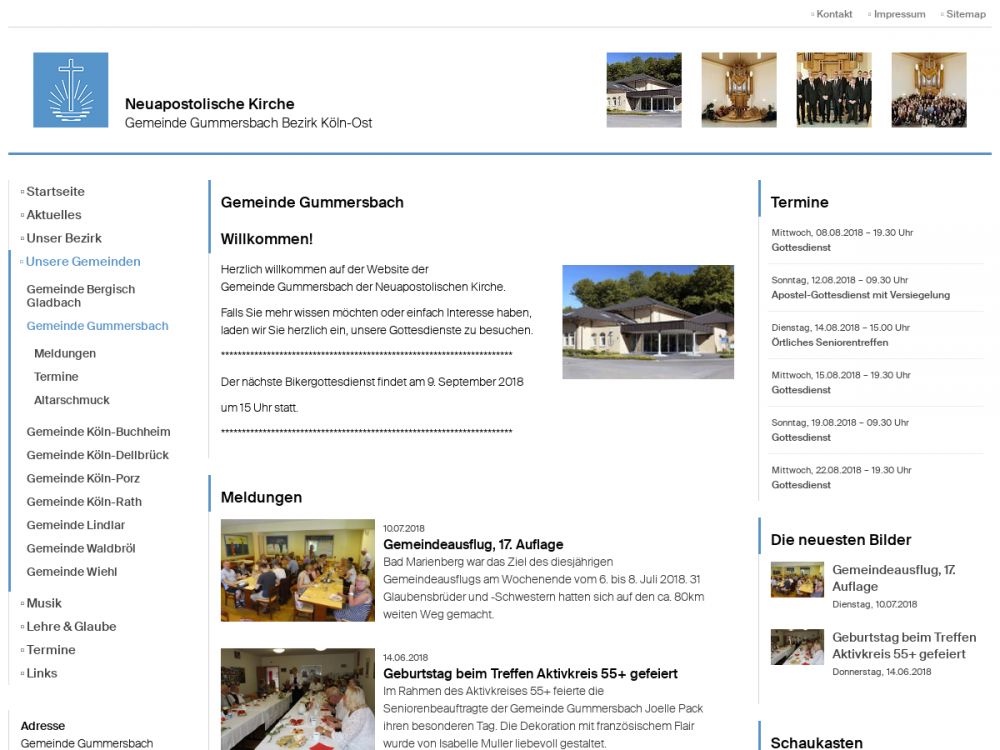The image size is (1000, 750).
Task: Click the church building photo beside Willkommen text
Action: (647, 322)
